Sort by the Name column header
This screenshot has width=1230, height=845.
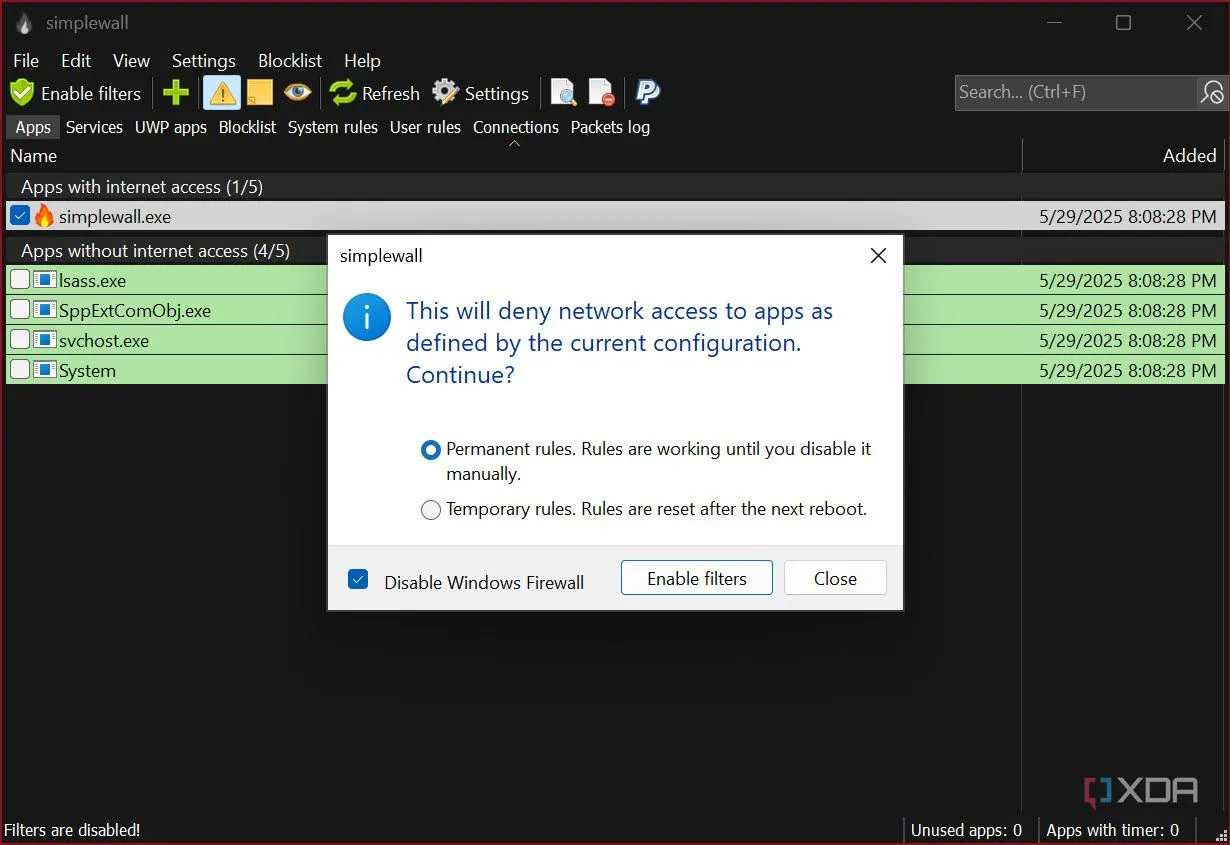coord(514,156)
